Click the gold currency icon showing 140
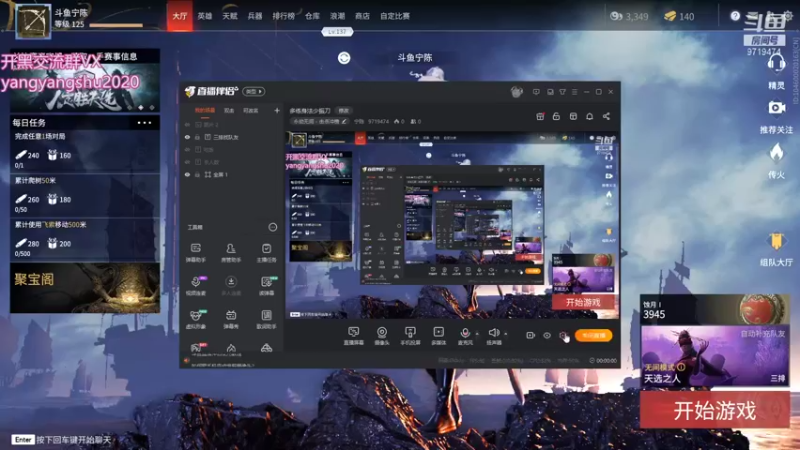800x450 pixels. coord(670,16)
